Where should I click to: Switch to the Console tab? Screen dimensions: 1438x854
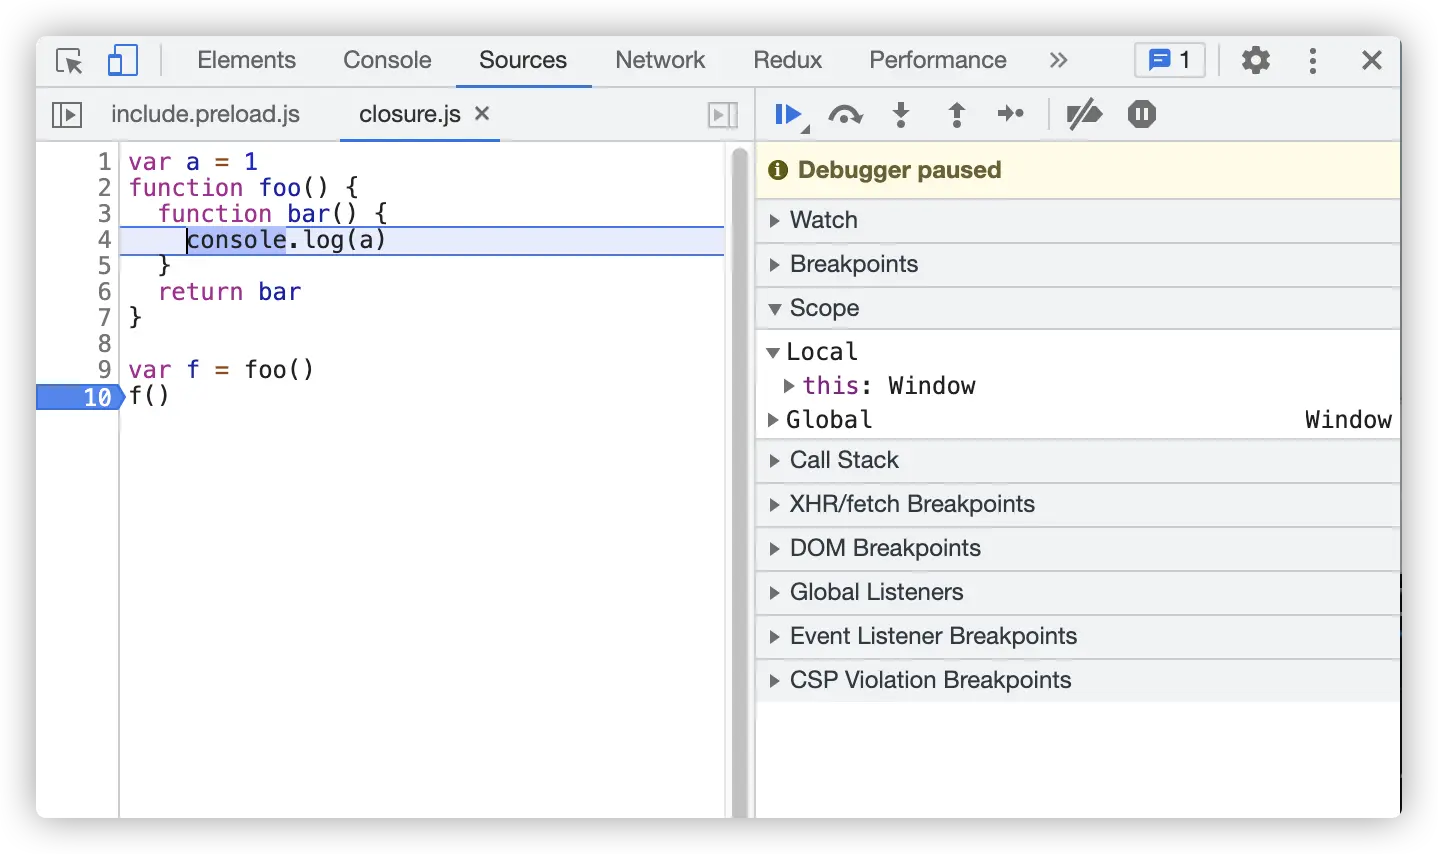pyautogui.click(x=387, y=60)
